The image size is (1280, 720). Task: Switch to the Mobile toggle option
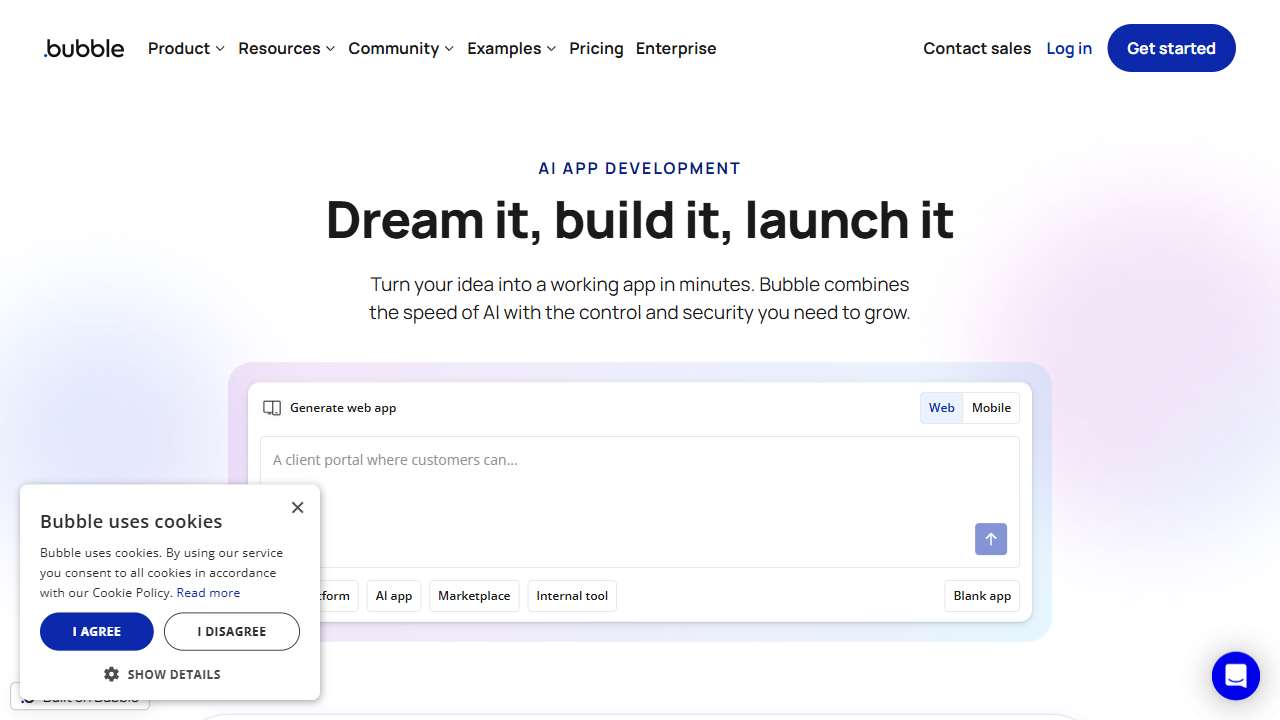click(x=991, y=408)
